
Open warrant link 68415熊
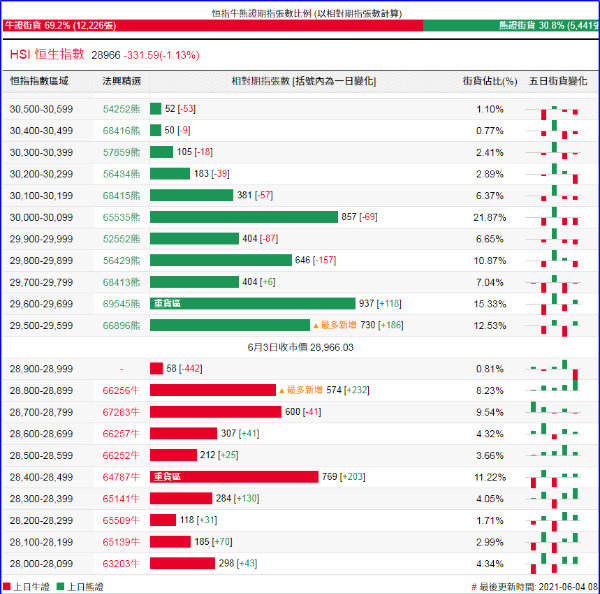pos(121,196)
